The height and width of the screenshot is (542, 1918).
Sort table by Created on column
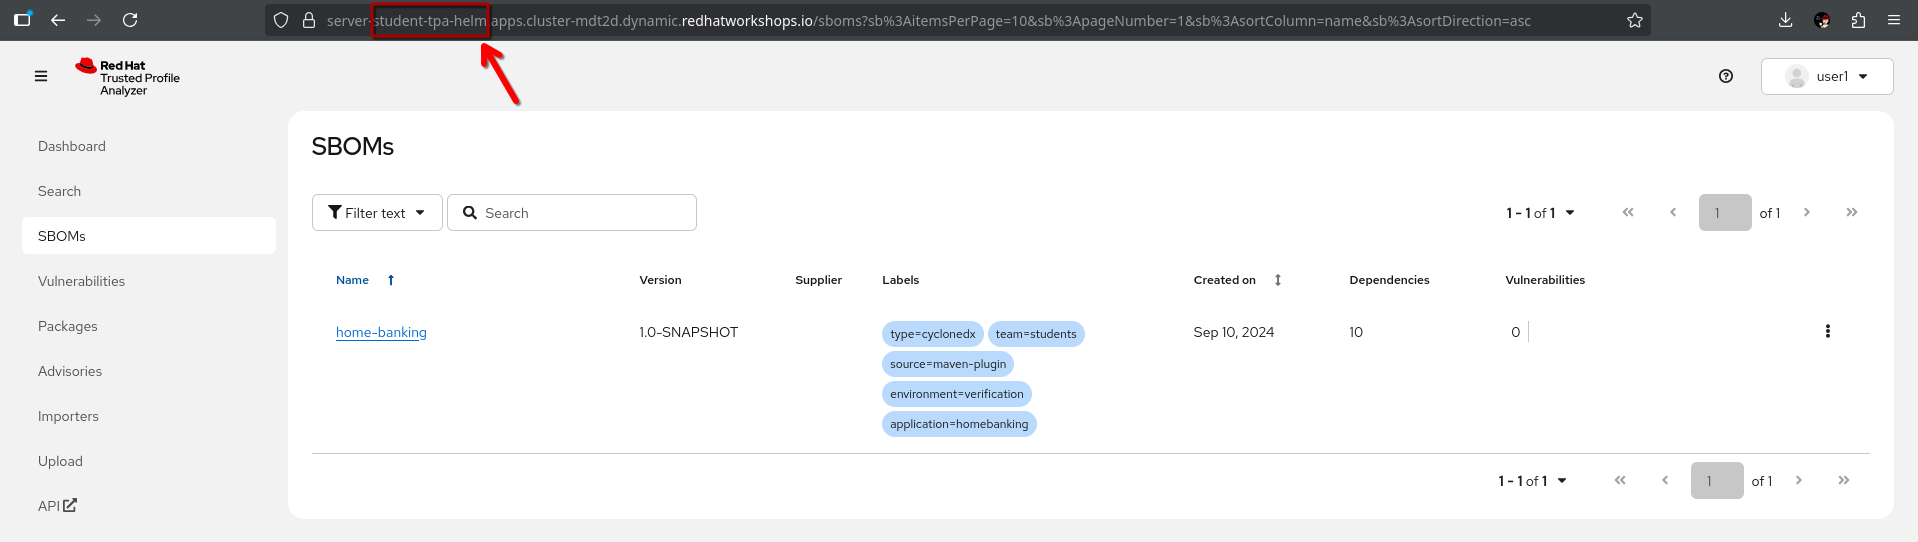(1225, 280)
